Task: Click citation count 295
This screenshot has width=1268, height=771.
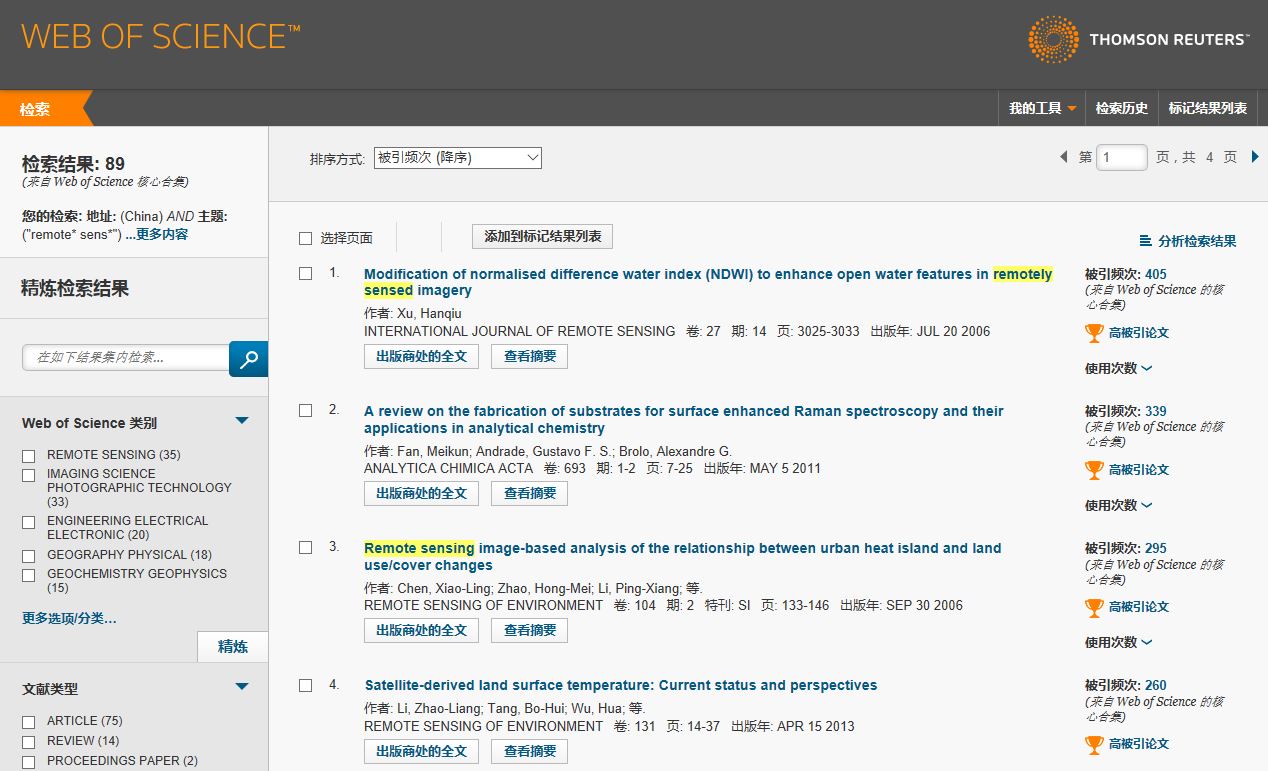Action: click(1155, 548)
